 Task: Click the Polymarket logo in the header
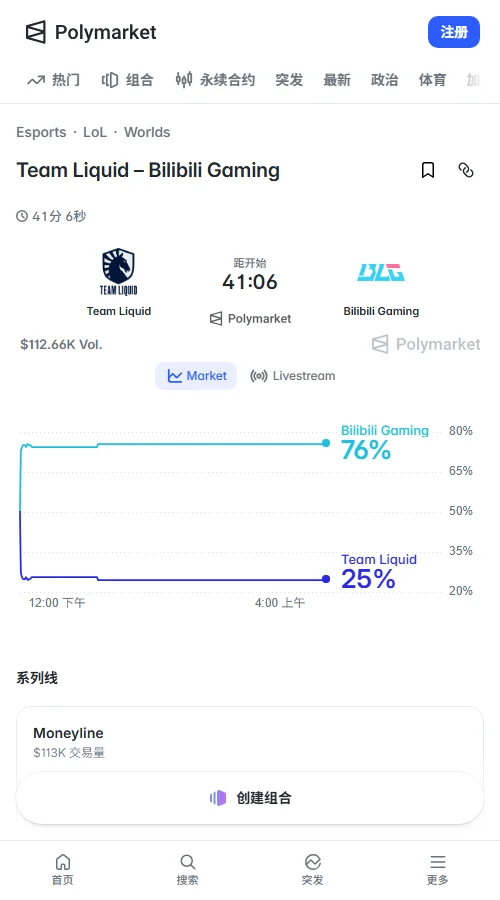pyautogui.click(x=91, y=32)
